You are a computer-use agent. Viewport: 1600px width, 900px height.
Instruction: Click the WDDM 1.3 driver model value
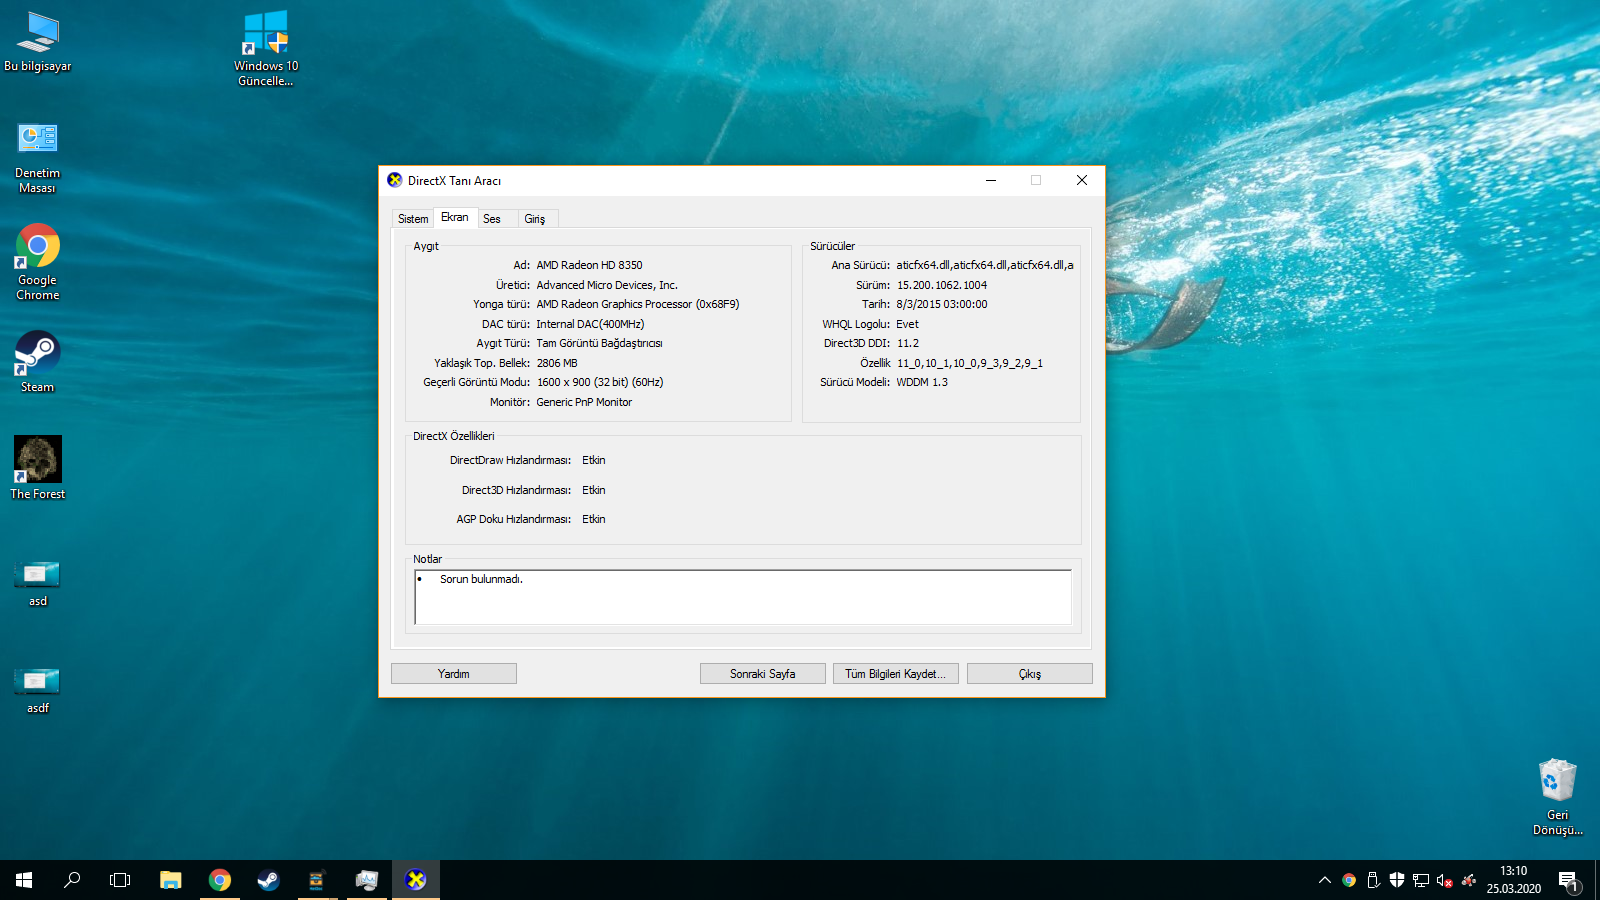tap(922, 382)
